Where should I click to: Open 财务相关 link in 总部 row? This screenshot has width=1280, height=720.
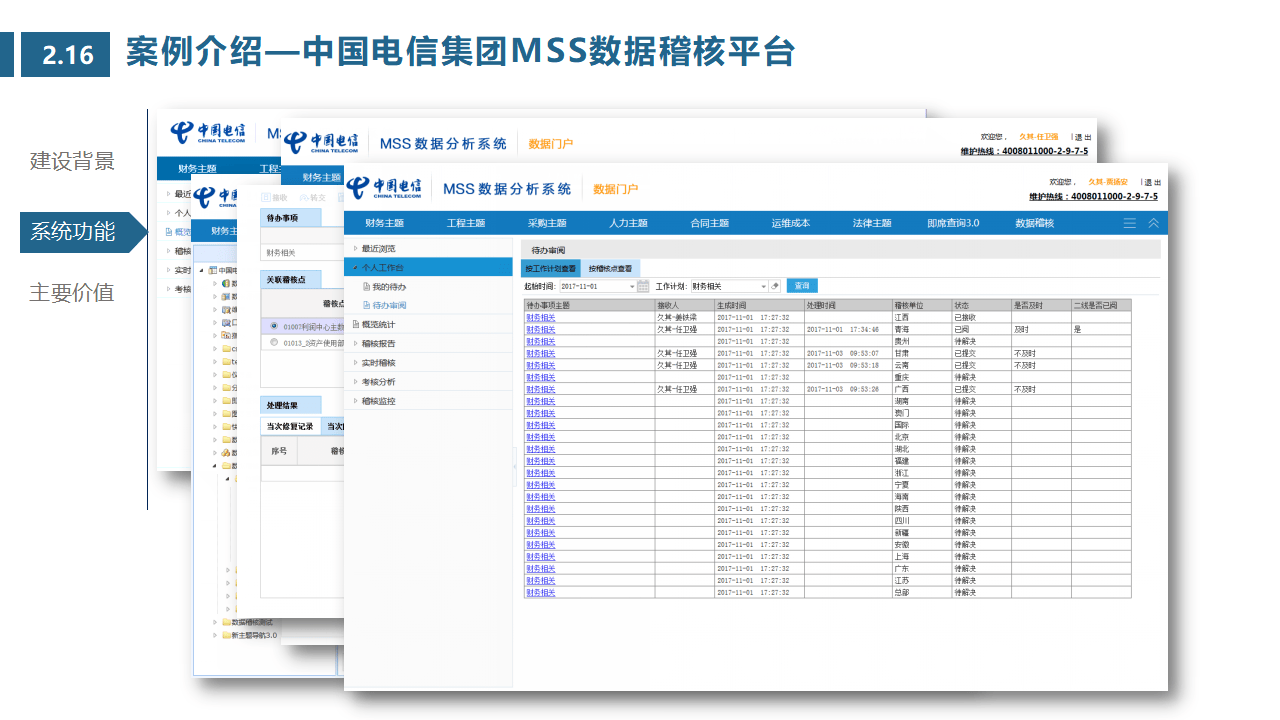coord(540,593)
